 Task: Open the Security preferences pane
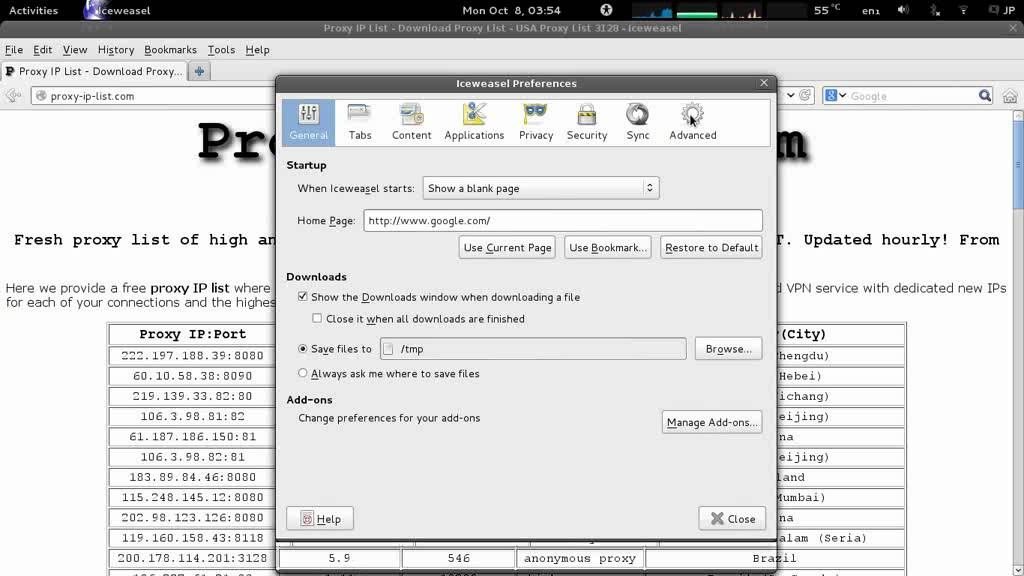pos(586,122)
